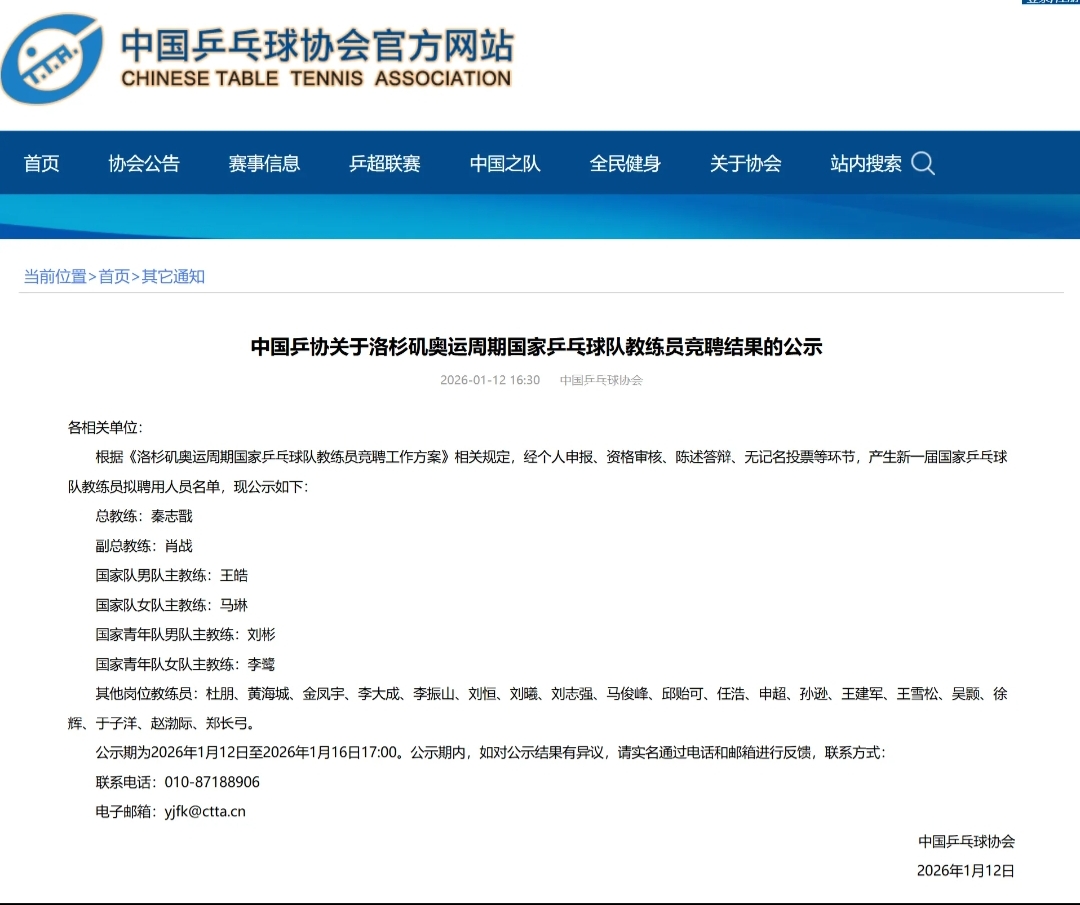Open the 乒超联赛 navigation menu item
The width and height of the screenshot is (1080, 905).
point(386,163)
